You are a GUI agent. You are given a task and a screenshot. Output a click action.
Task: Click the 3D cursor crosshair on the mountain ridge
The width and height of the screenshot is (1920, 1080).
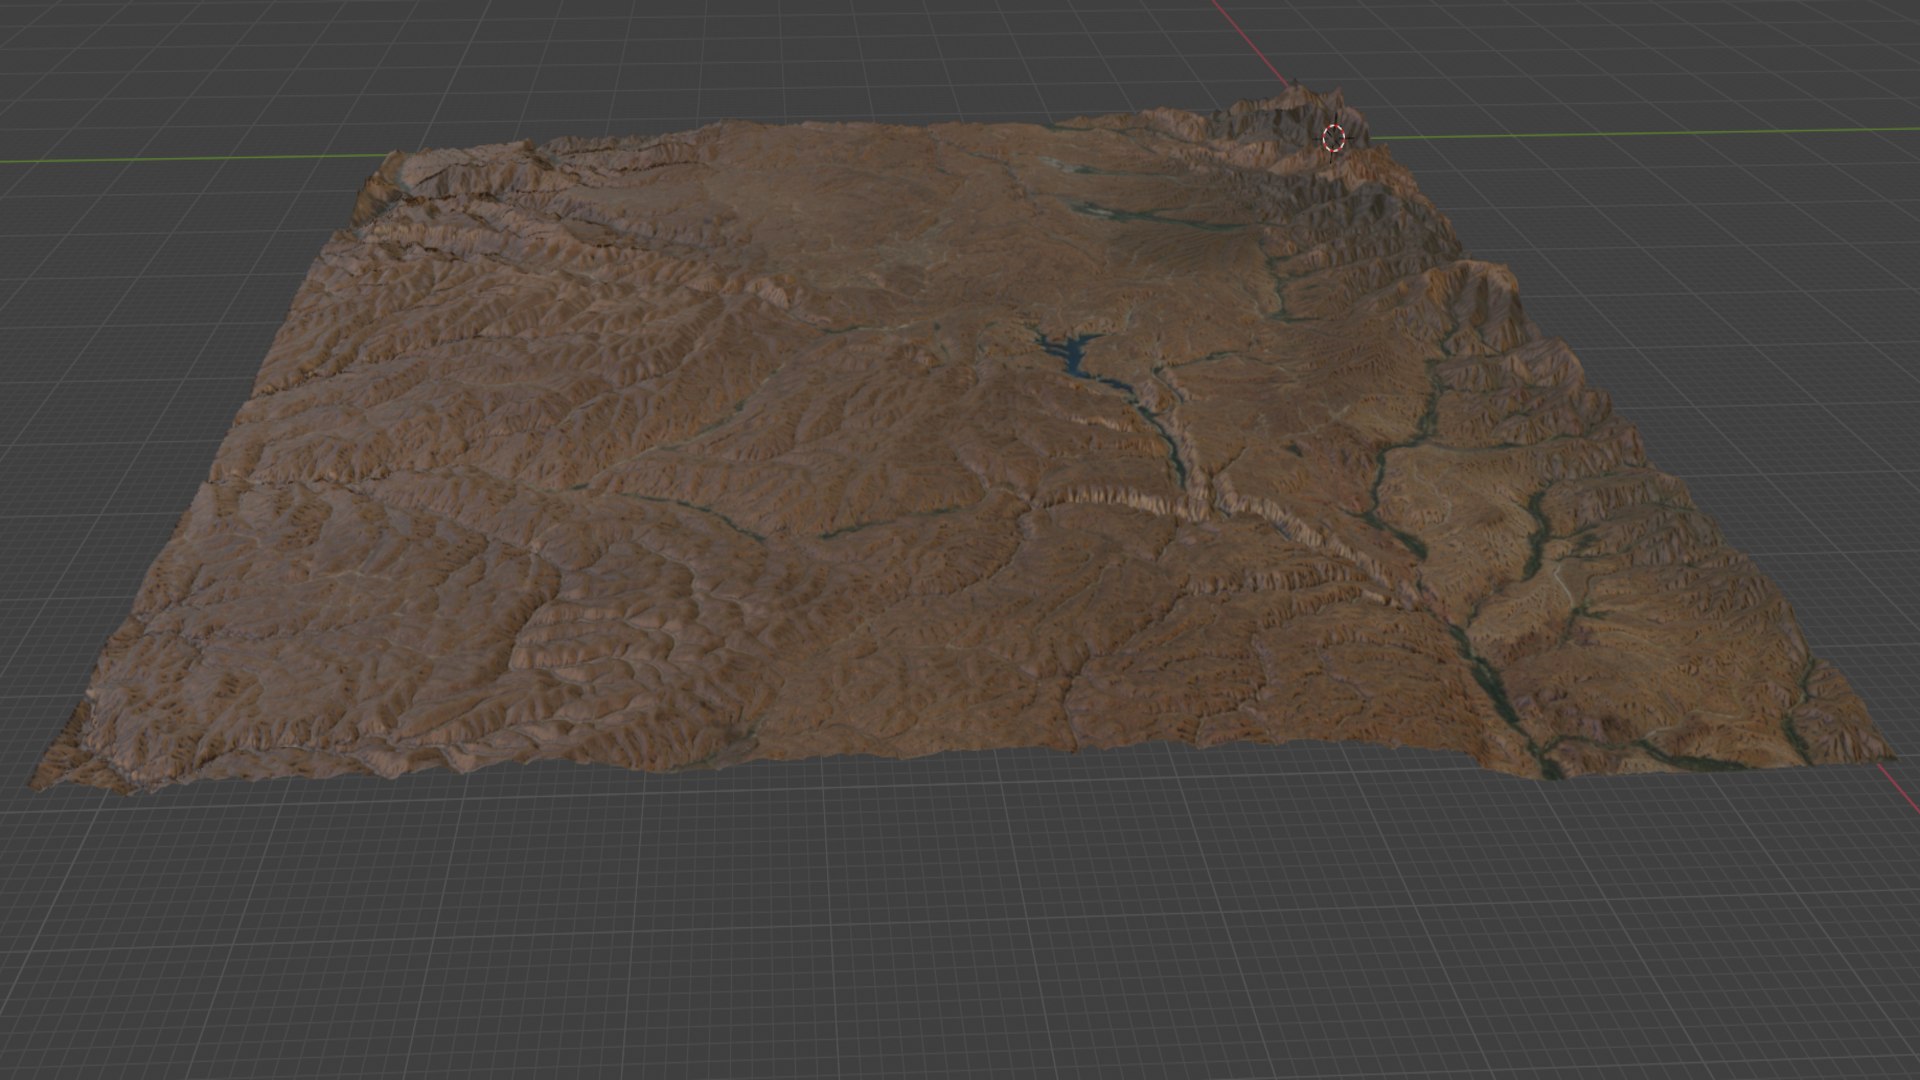coord(1334,138)
